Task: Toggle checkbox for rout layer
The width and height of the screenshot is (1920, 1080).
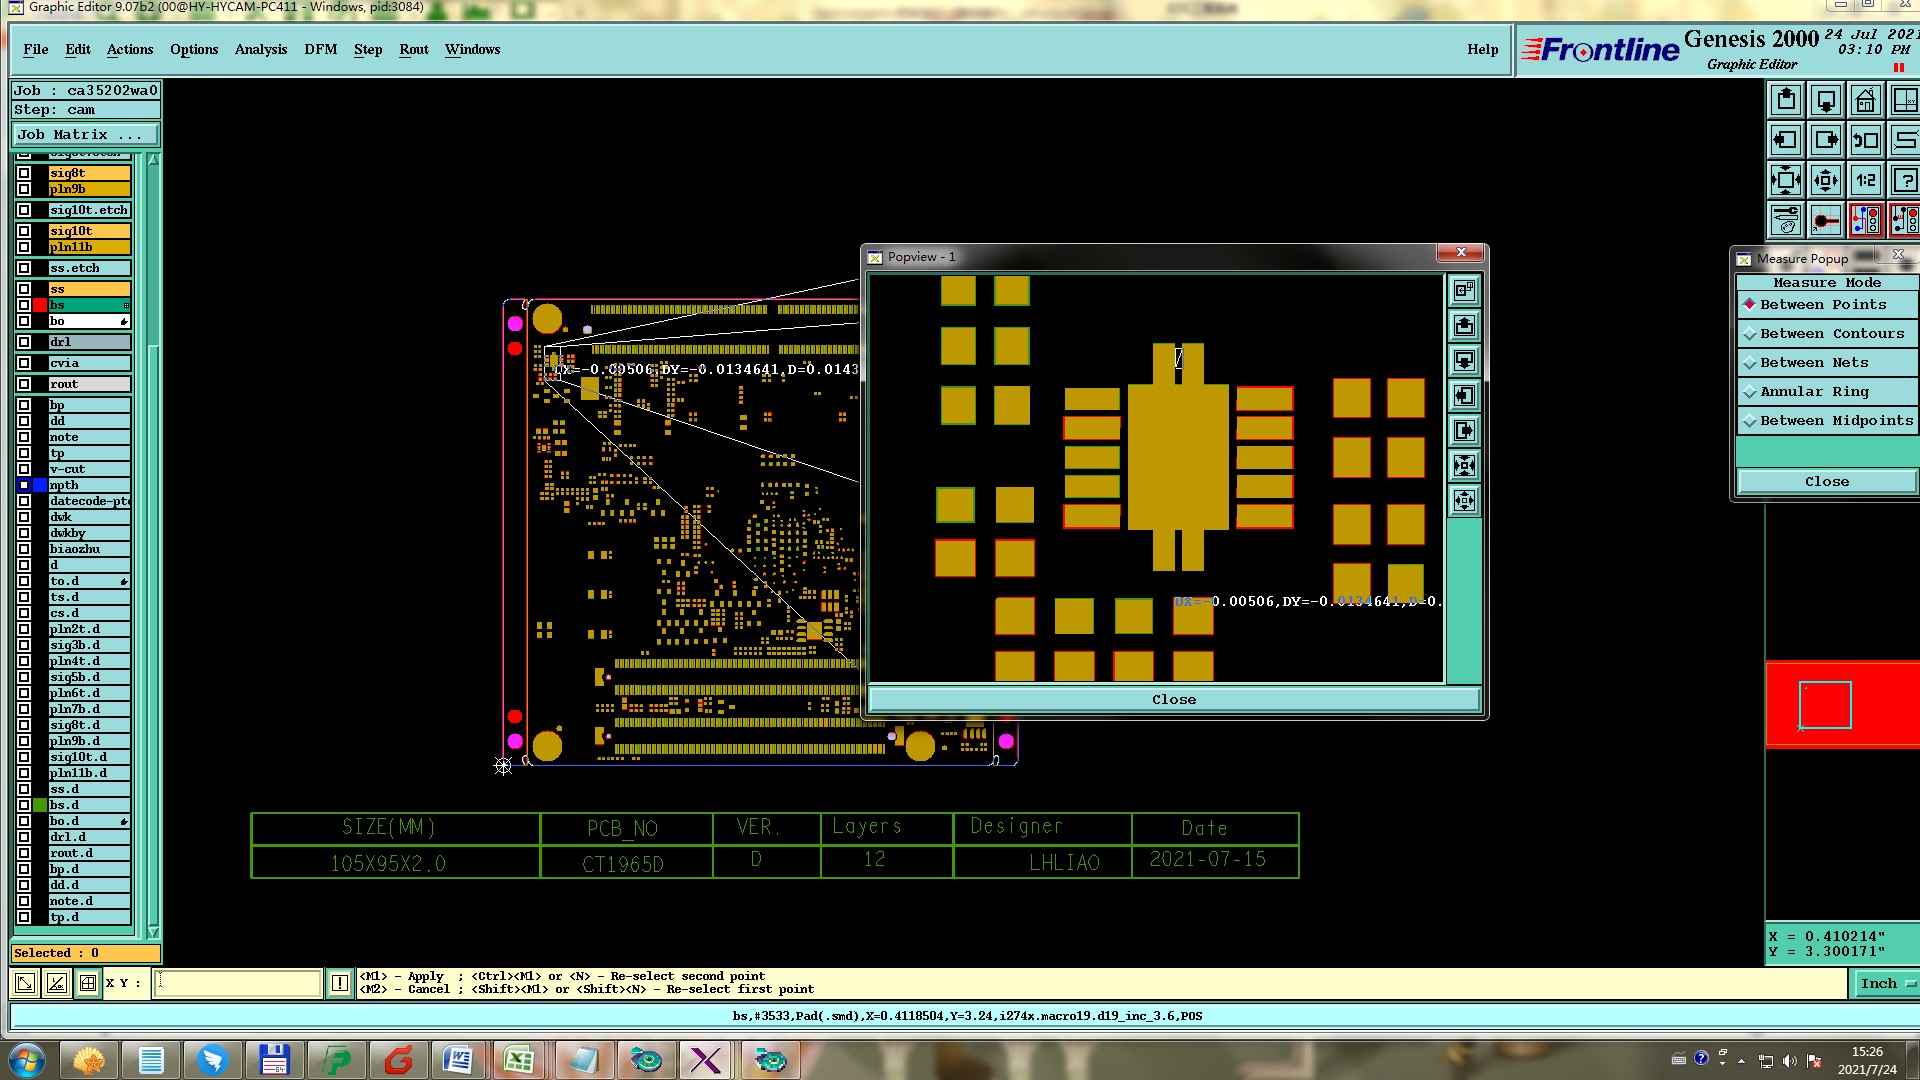Action: tap(24, 384)
